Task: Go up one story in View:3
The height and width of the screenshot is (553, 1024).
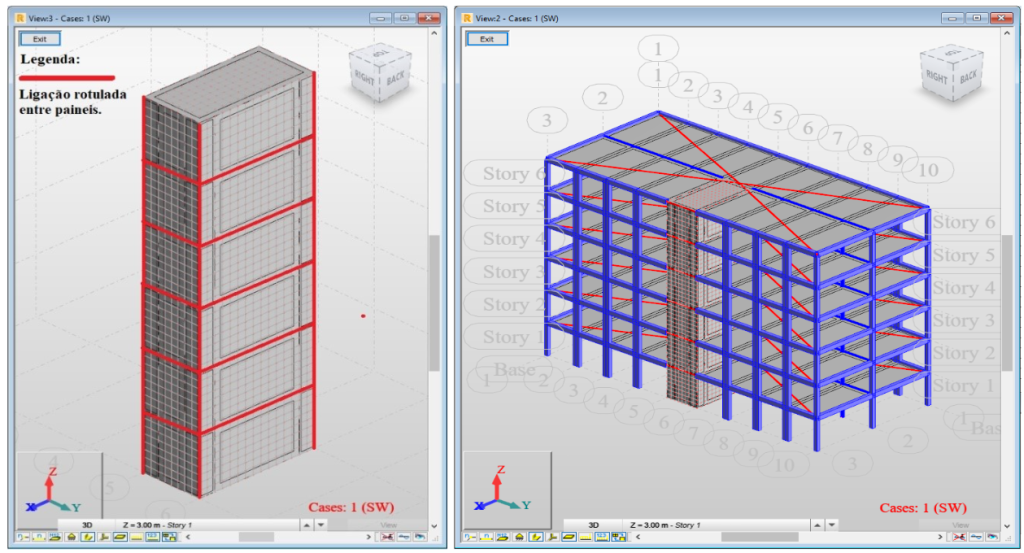Action: [306, 525]
